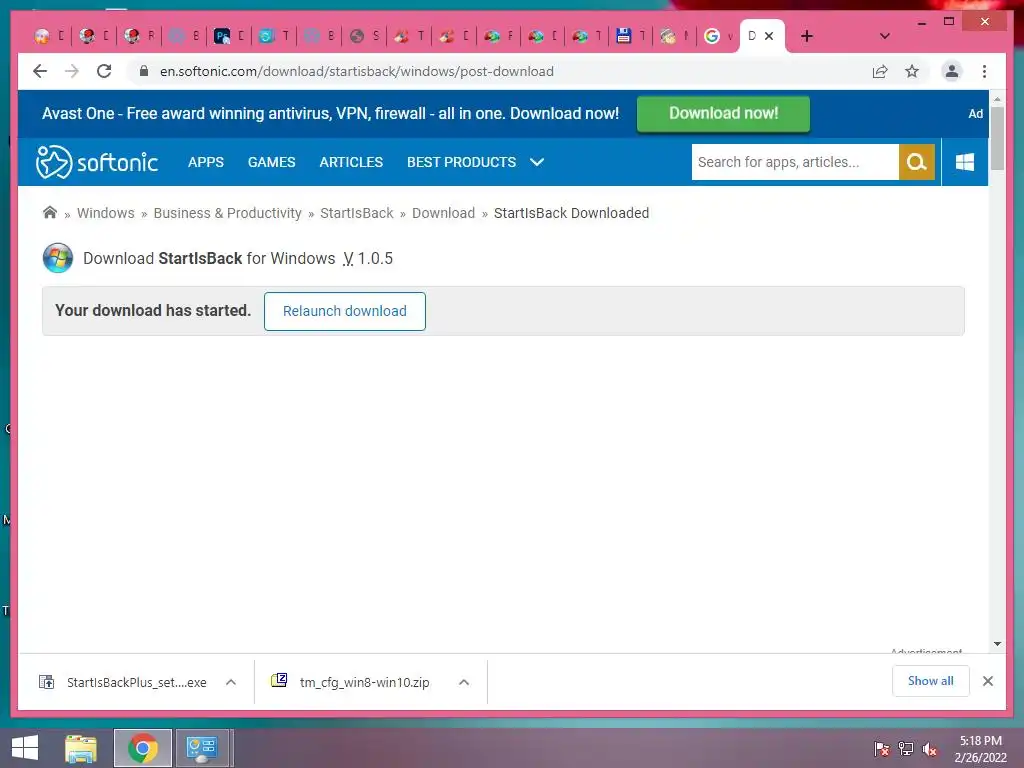This screenshot has width=1024, height=768.
Task: Click the orange search magnifier button
Action: coord(916,162)
